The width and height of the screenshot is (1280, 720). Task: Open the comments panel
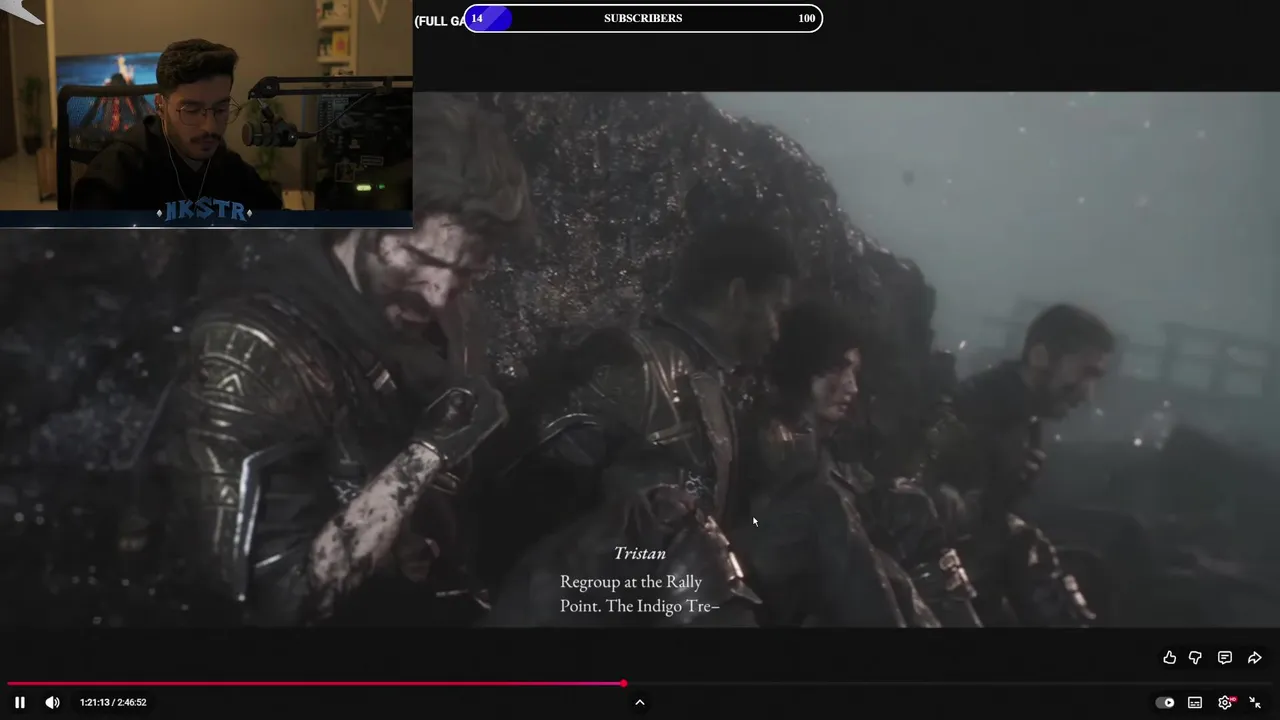click(1225, 657)
